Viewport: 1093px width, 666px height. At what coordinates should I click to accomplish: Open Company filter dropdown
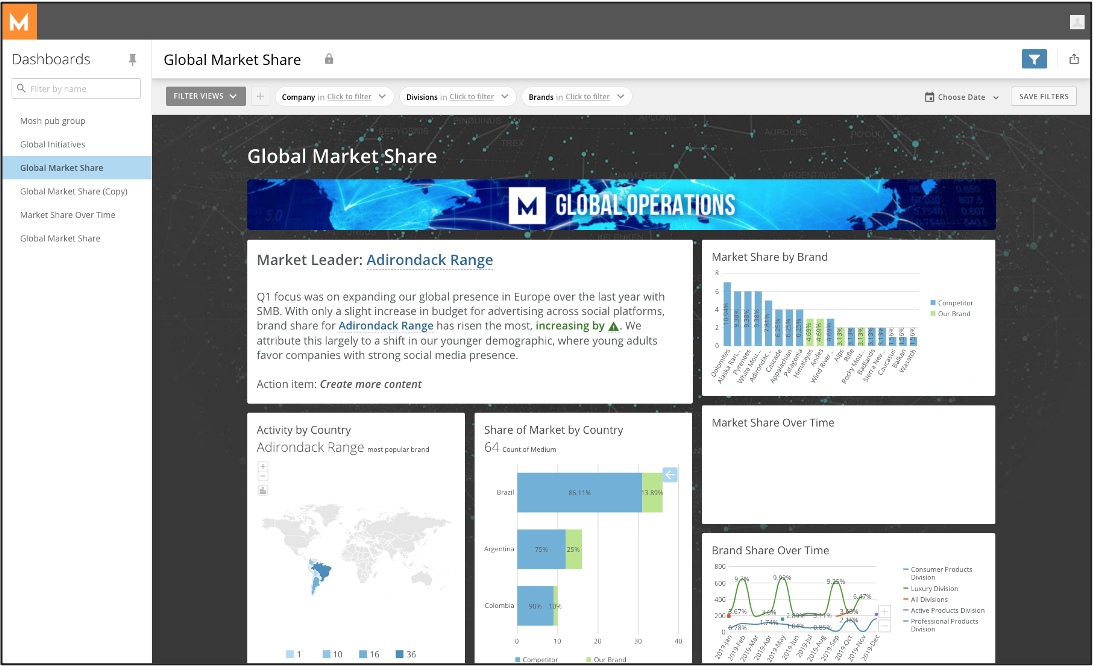click(x=335, y=97)
